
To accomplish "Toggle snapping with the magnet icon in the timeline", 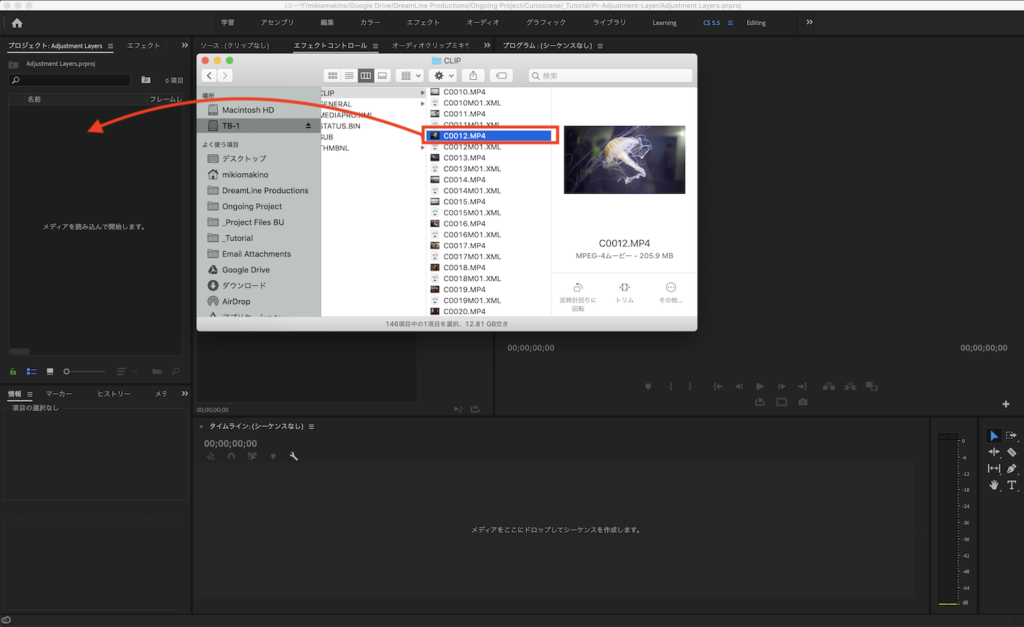I will 232,456.
